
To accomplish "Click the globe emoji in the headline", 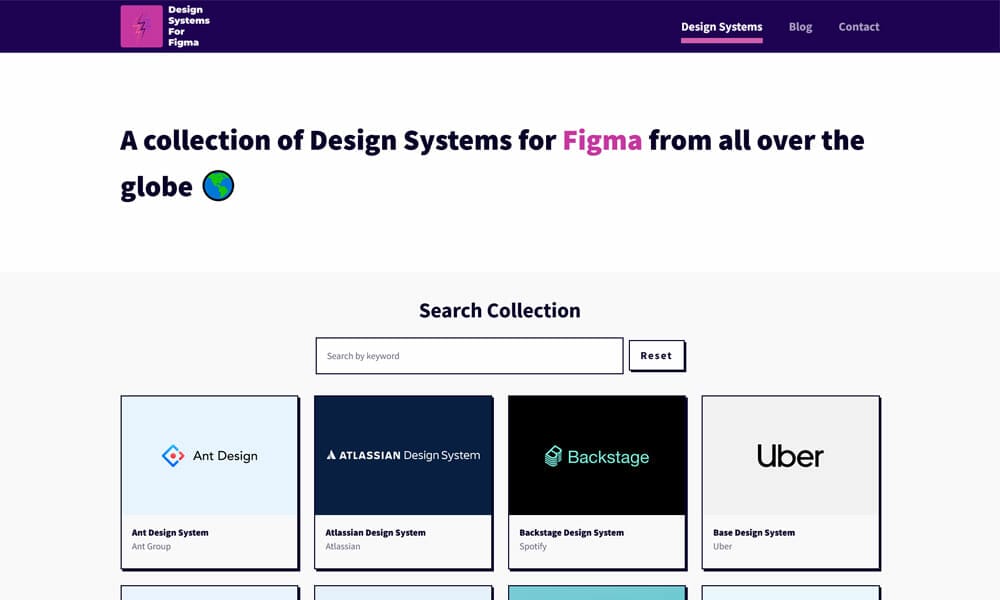I will coord(218,186).
